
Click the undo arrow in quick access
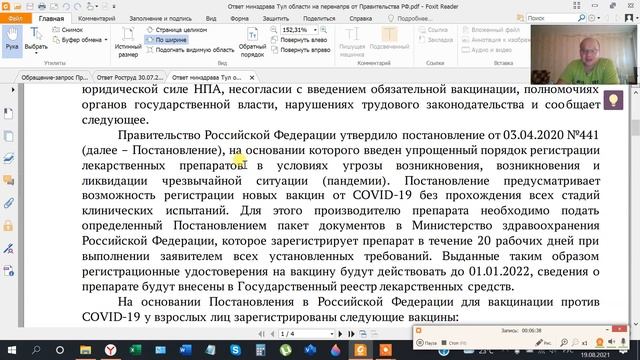coord(66,6)
